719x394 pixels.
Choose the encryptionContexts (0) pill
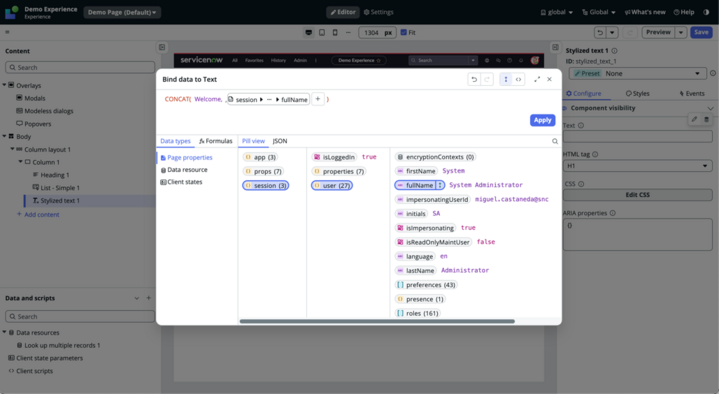[x=435, y=157]
